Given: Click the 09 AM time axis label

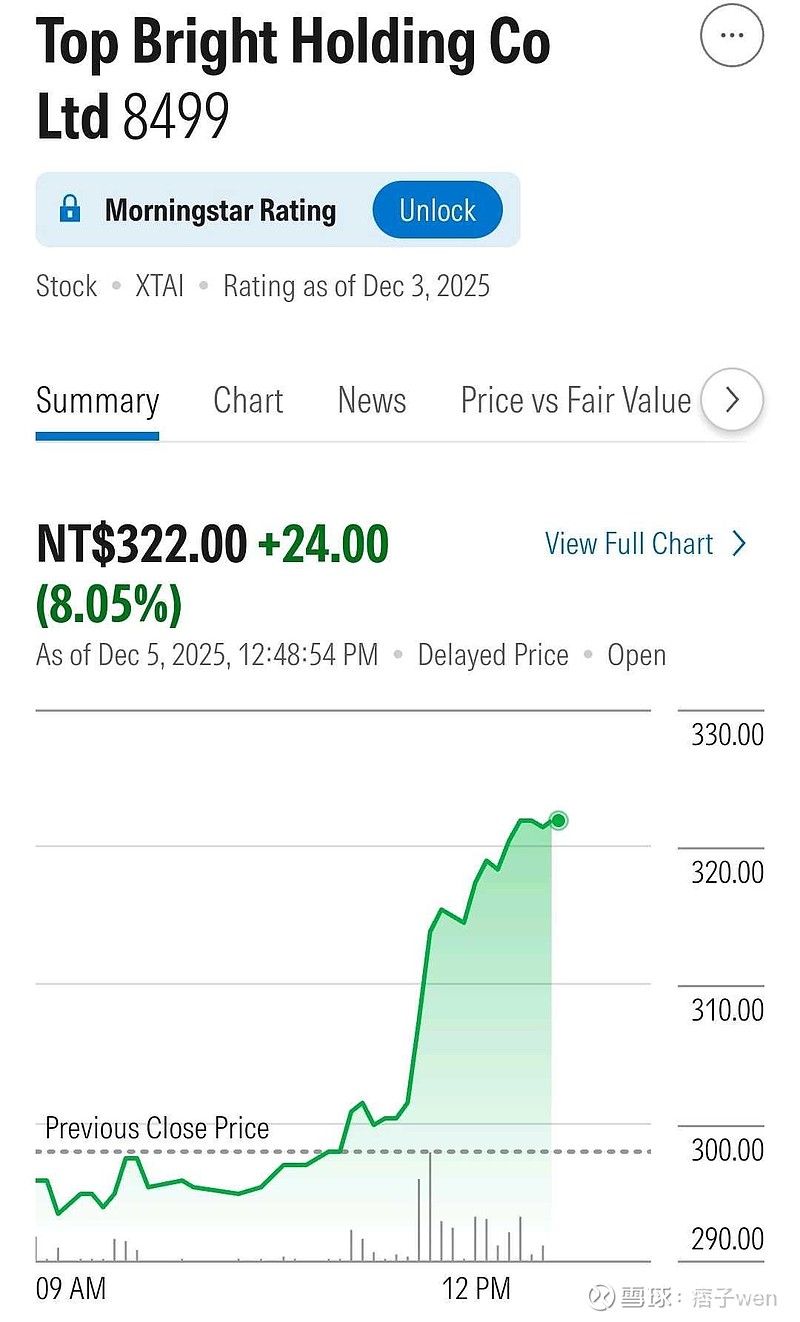Looking at the screenshot, I should pyautogui.click(x=71, y=1289).
